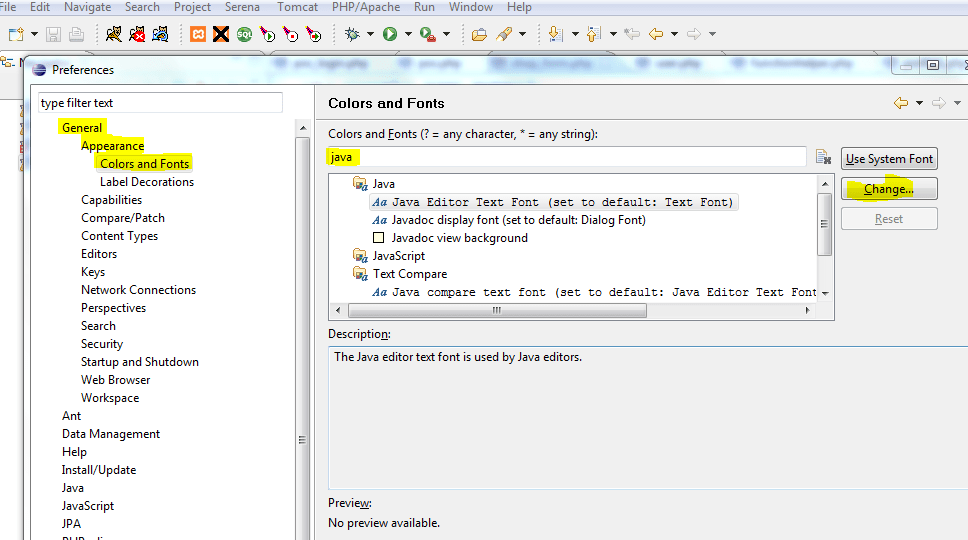Click the Use System Font button

[889, 159]
